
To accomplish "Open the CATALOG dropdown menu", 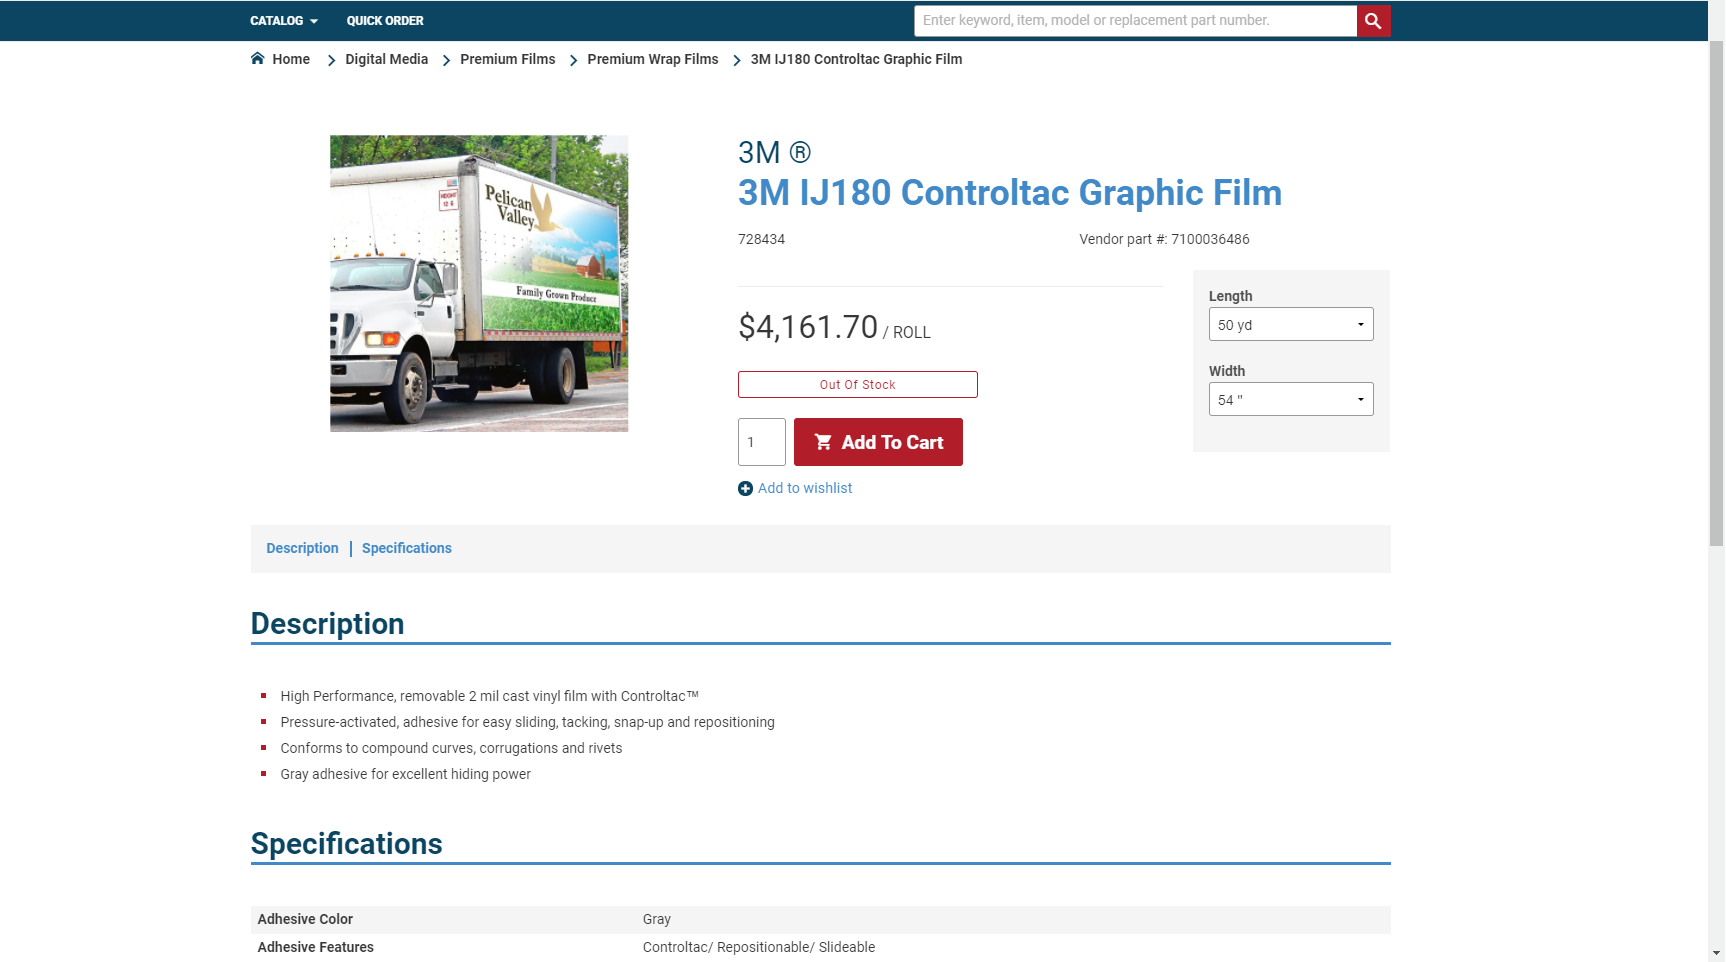I will (284, 20).
